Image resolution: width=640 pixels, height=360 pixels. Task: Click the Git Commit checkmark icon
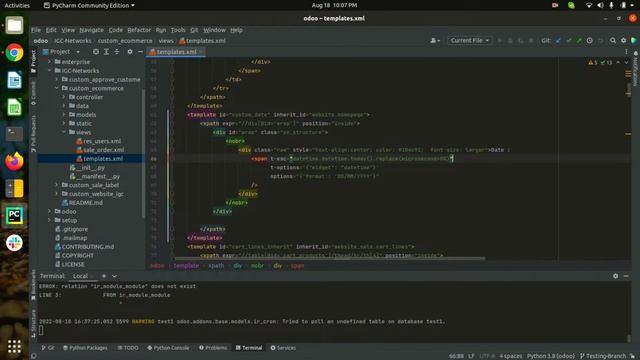click(569, 40)
